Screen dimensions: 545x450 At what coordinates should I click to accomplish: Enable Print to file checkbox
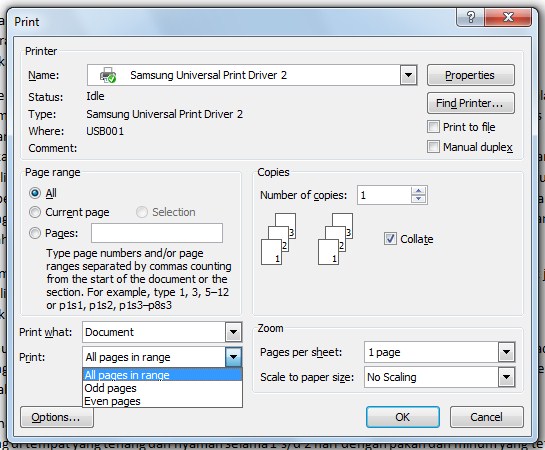[x=433, y=127]
